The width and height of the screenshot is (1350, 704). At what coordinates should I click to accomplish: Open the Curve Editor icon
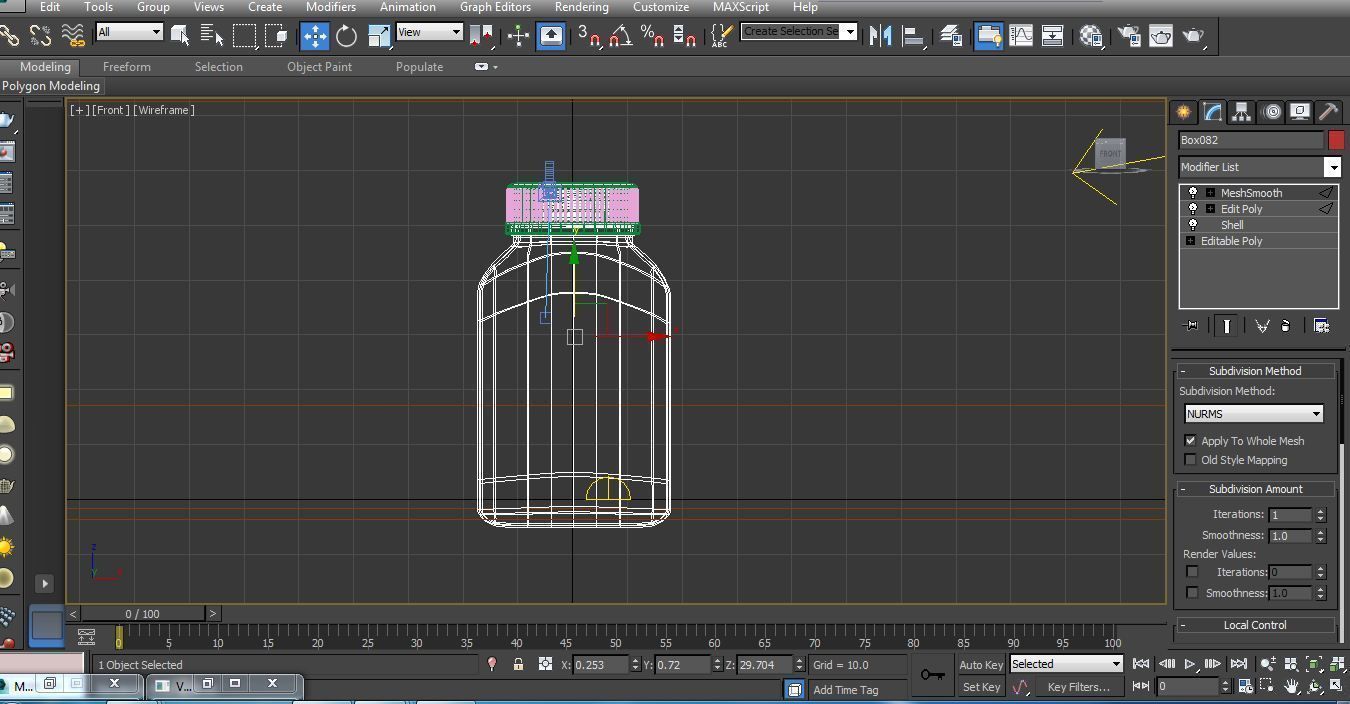coord(1021,36)
